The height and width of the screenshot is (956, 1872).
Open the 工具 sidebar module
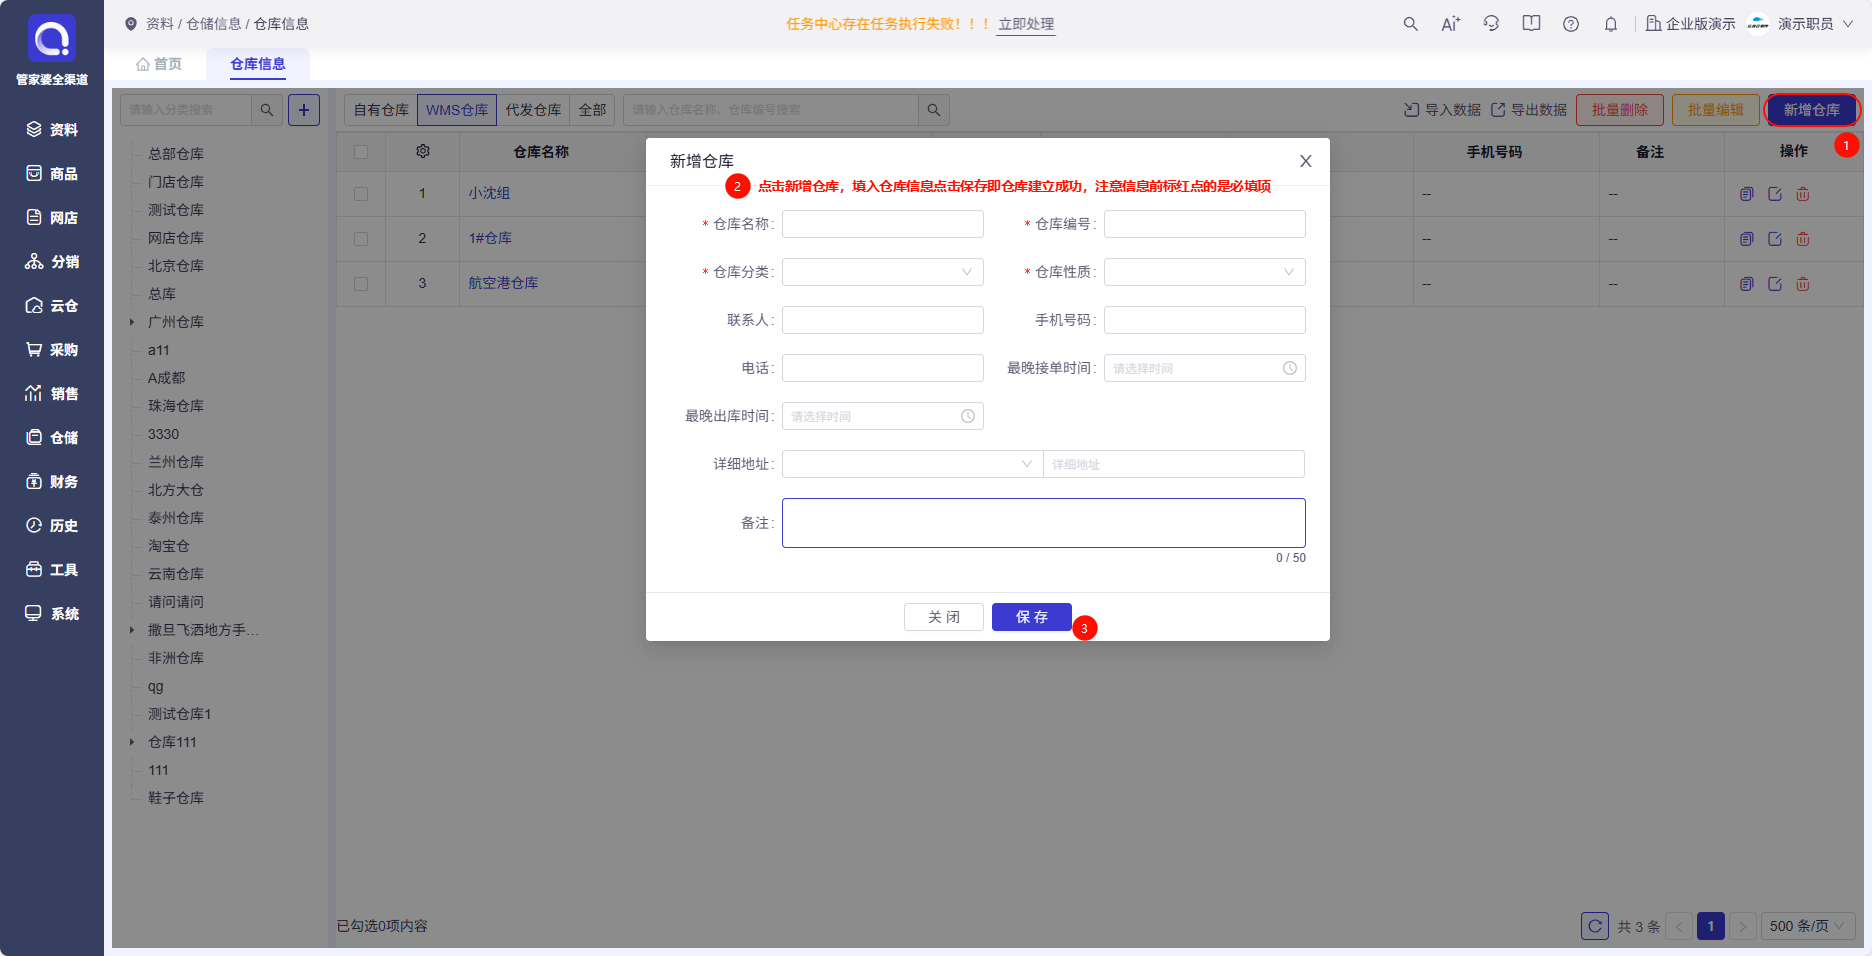coord(52,569)
